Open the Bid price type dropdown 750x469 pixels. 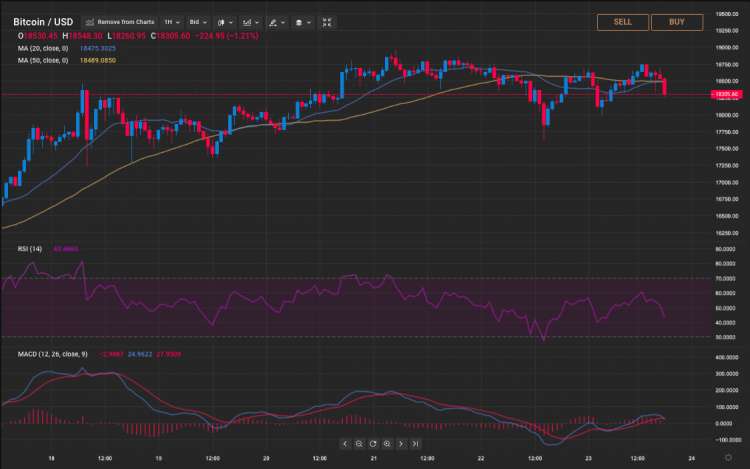click(x=198, y=22)
